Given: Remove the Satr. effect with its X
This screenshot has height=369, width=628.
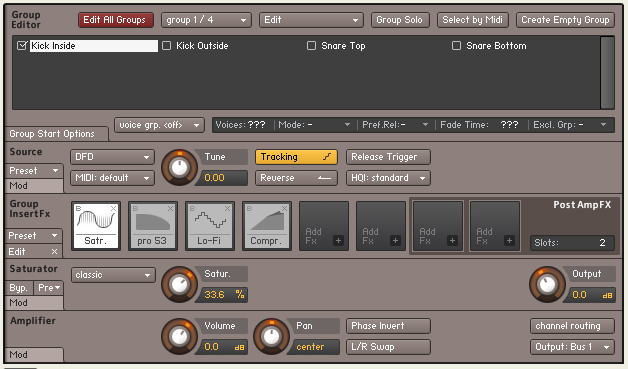Looking at the screenshot, I should tap(113, 208).
